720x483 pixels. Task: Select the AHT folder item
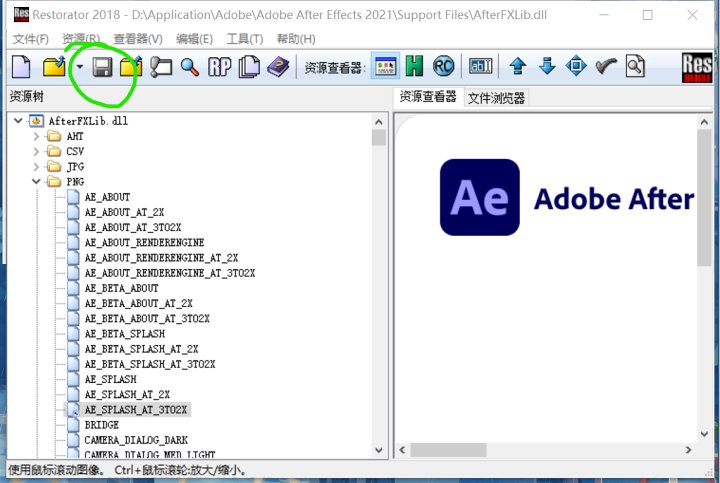[x=74, y=136]
